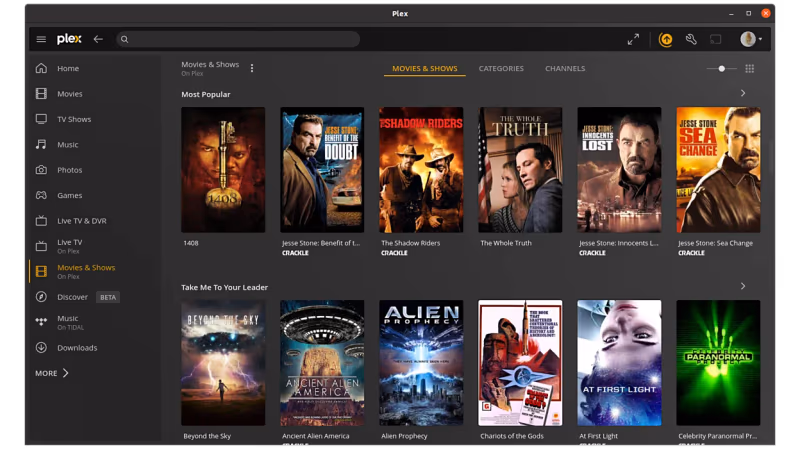
Task: Open the 1408 movie poster
Action: coord(223,170)
